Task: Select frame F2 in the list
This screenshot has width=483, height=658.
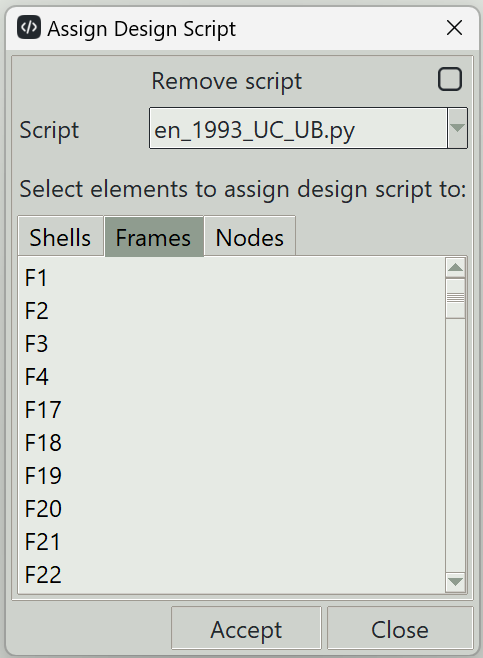Action: (x=232, y=311)
